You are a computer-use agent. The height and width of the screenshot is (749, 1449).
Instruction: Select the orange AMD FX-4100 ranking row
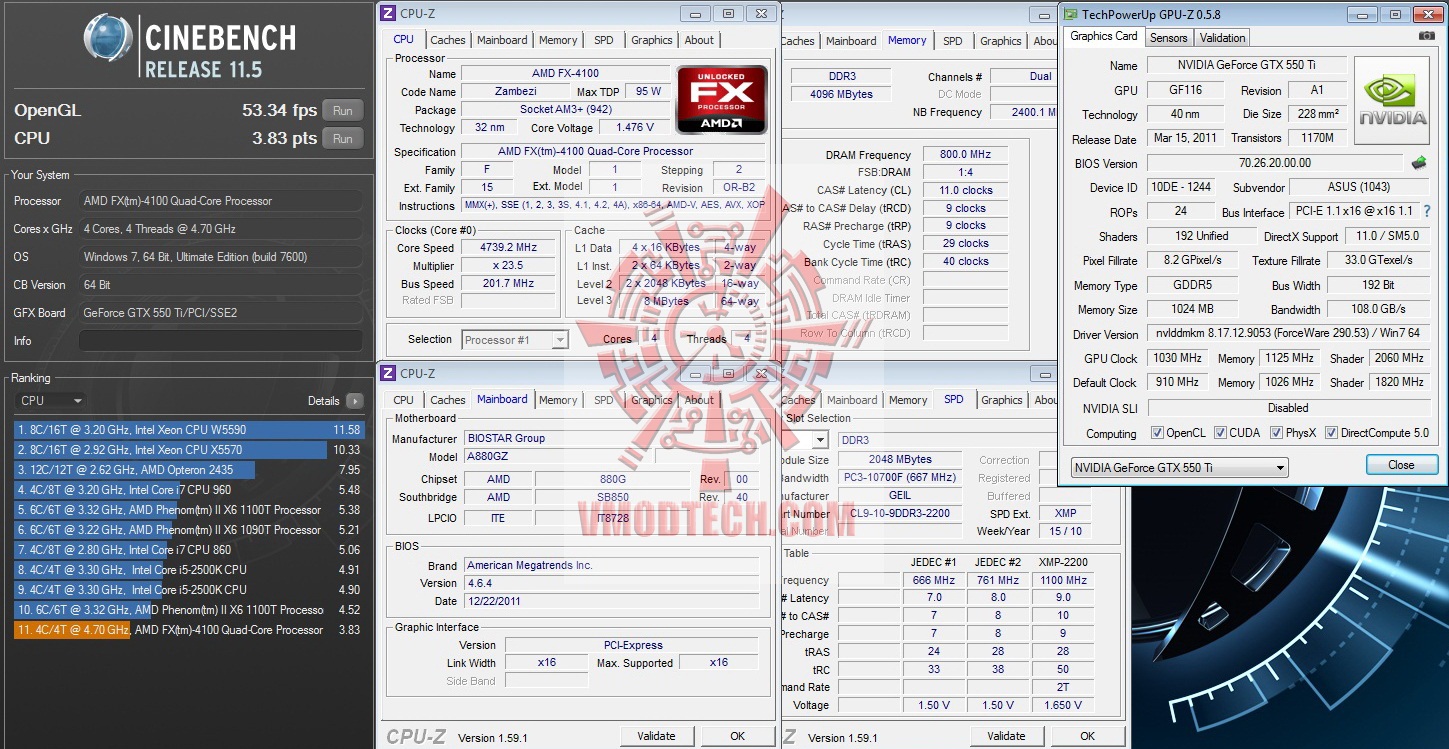pos(188,630)
